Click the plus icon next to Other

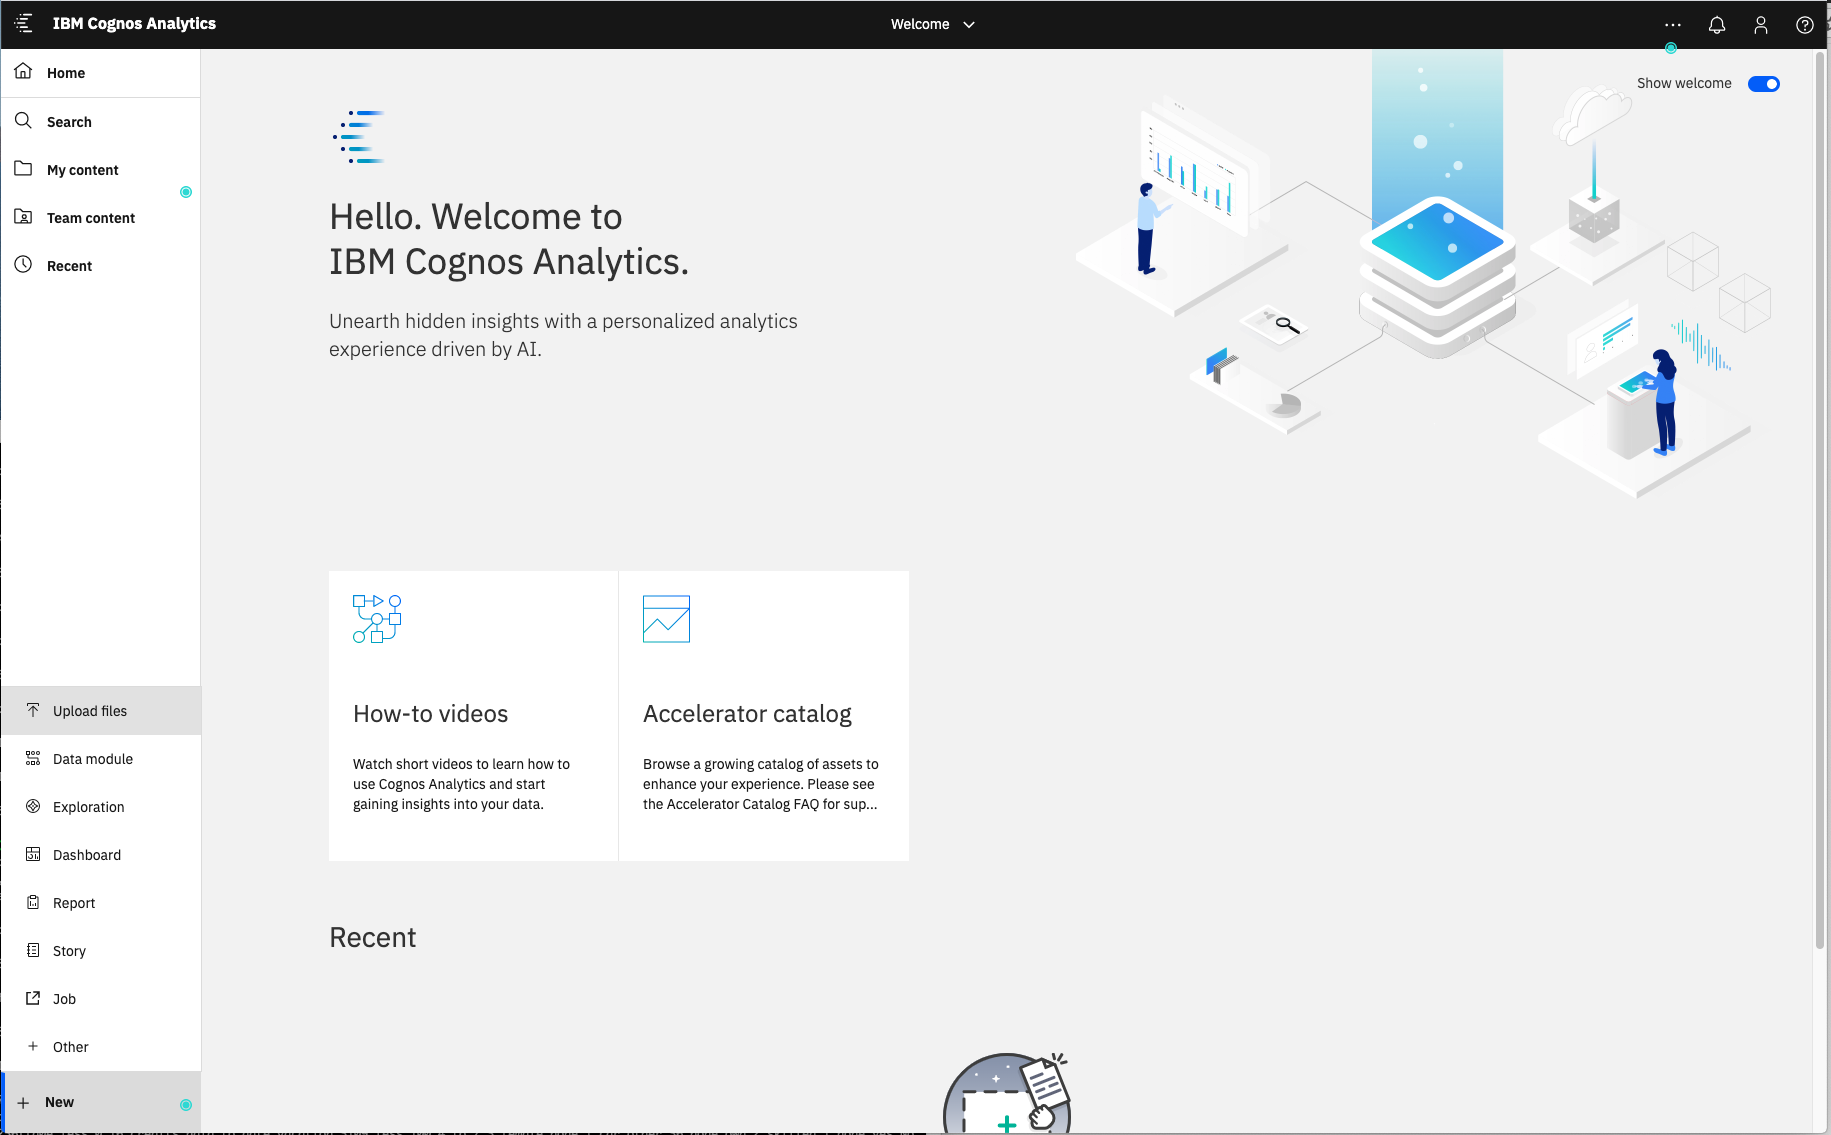tap(33, 1046)
